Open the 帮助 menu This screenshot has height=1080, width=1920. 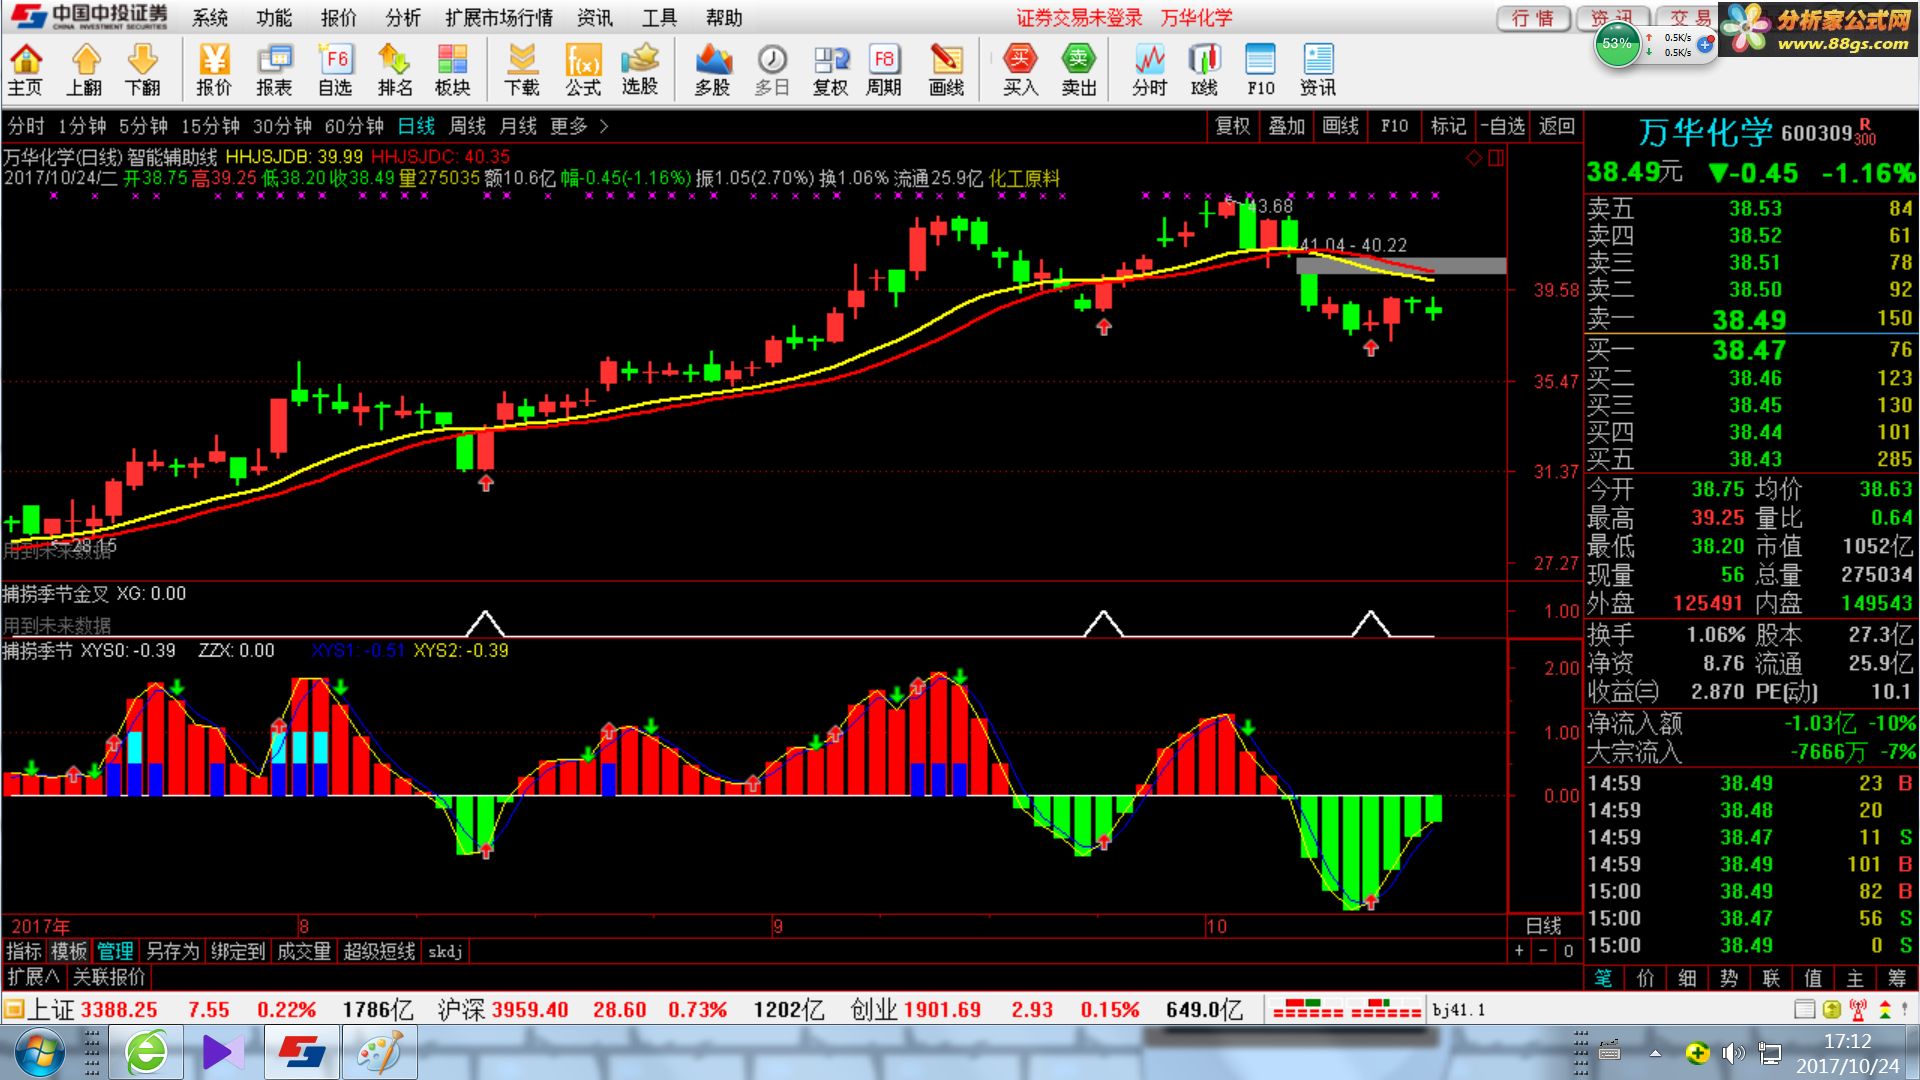click(x=724, y=18)
